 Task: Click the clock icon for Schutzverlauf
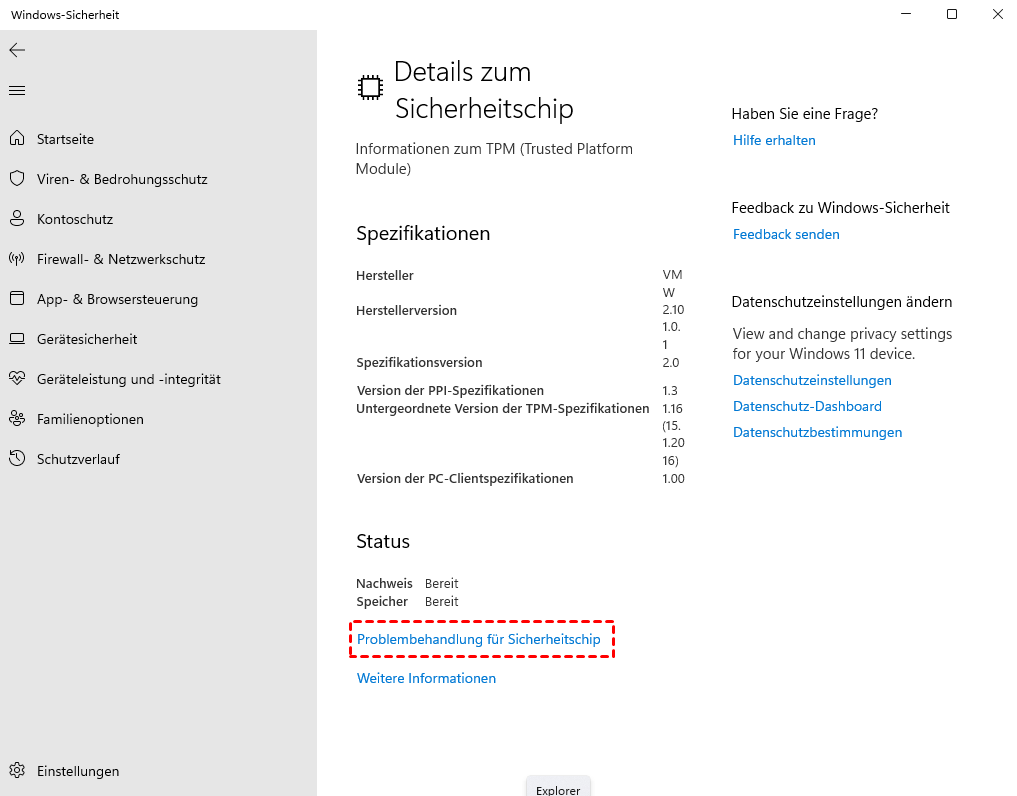click(17, 459)
